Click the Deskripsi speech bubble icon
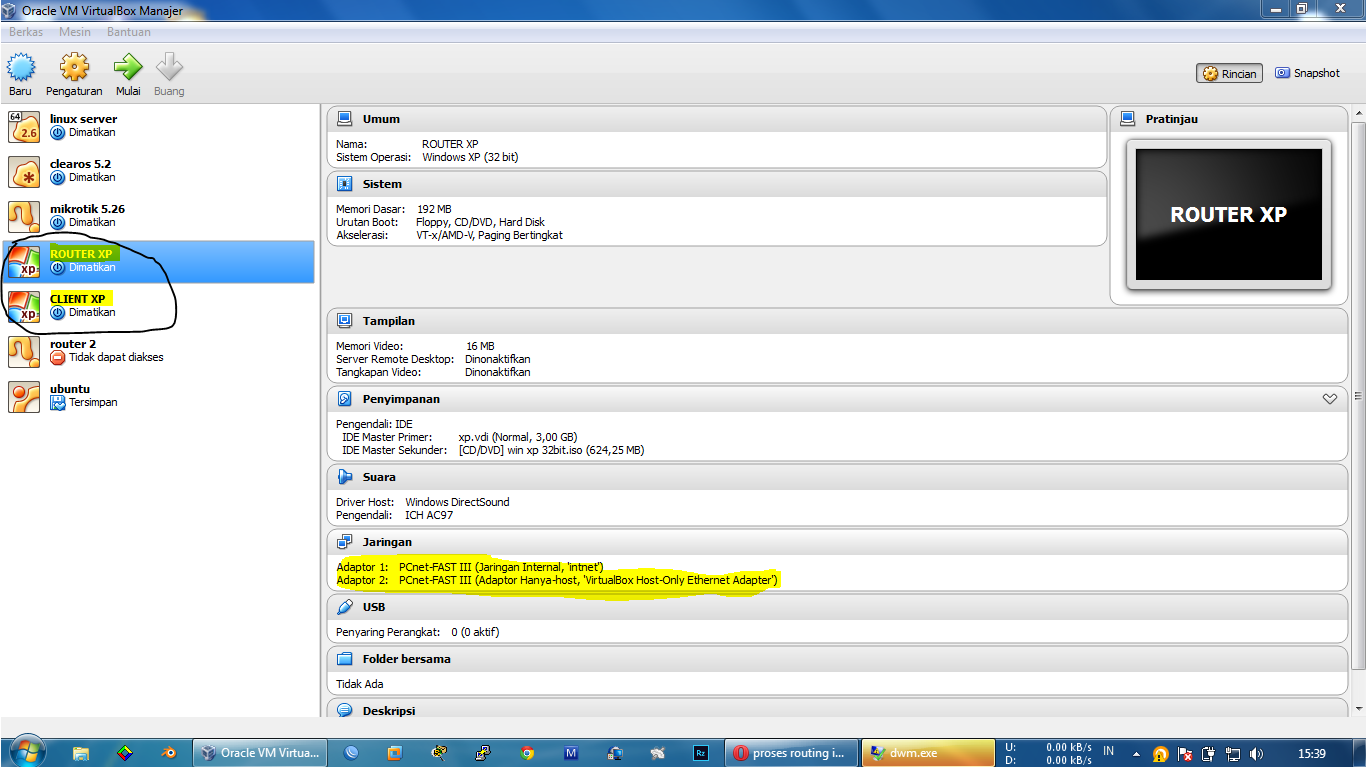This screenshot has height=767, width=1366. click(344, 710)
